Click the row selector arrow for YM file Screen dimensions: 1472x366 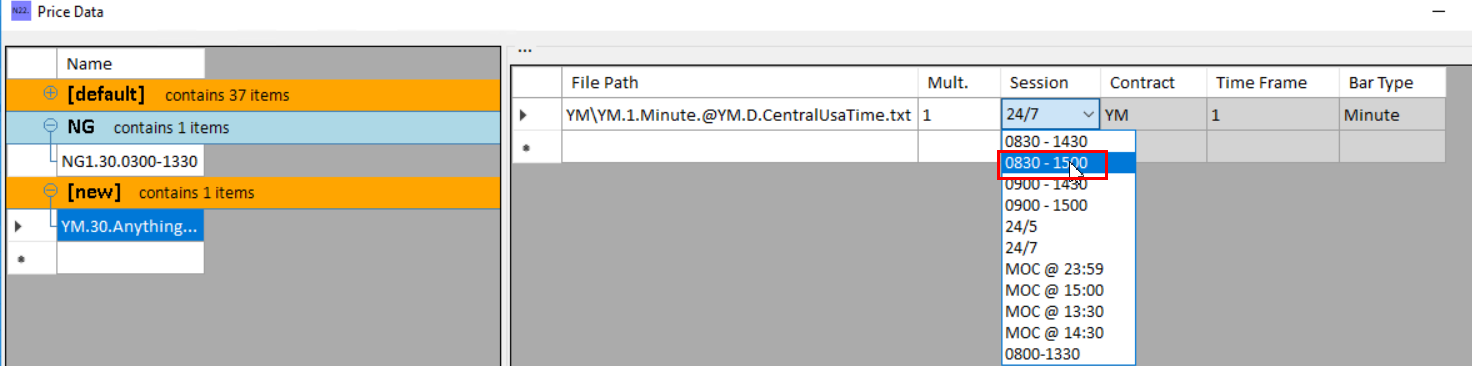tap(524, 115)
